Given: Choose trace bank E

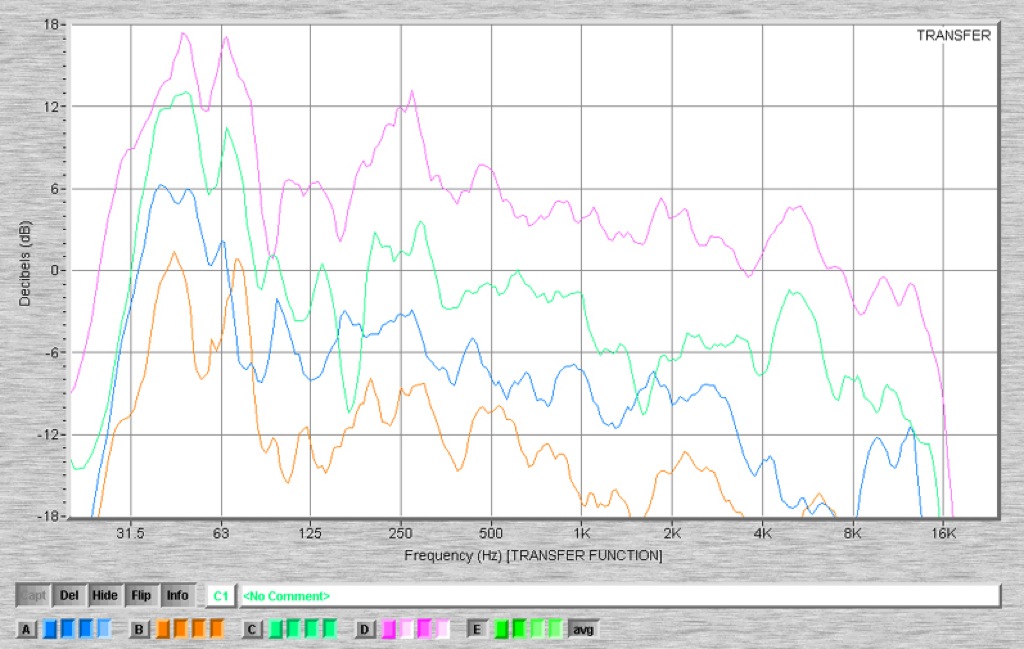Looking at the screenshot, I should point(477,629).
